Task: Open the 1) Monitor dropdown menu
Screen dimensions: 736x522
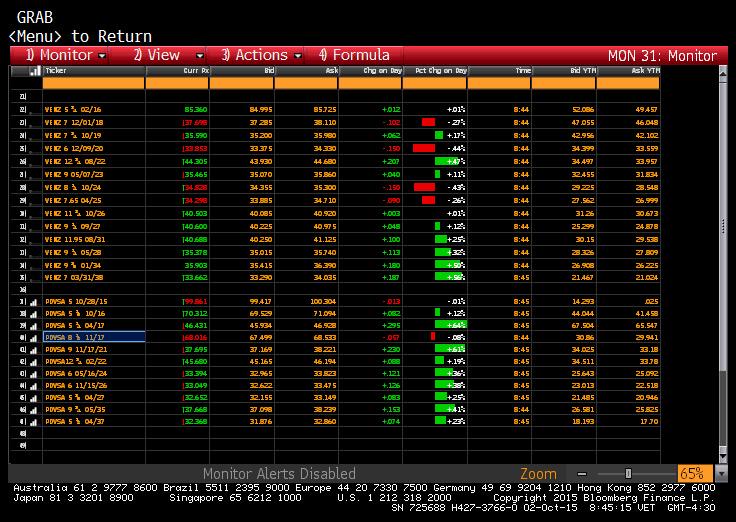Action: click(66, 55)
